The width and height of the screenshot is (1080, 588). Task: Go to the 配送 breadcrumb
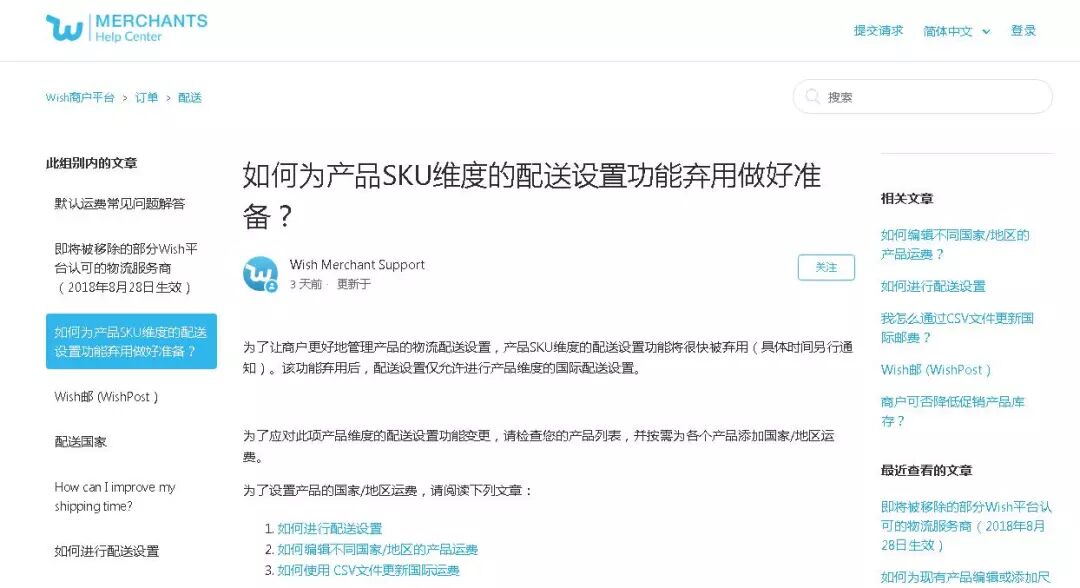pos(189,98)
